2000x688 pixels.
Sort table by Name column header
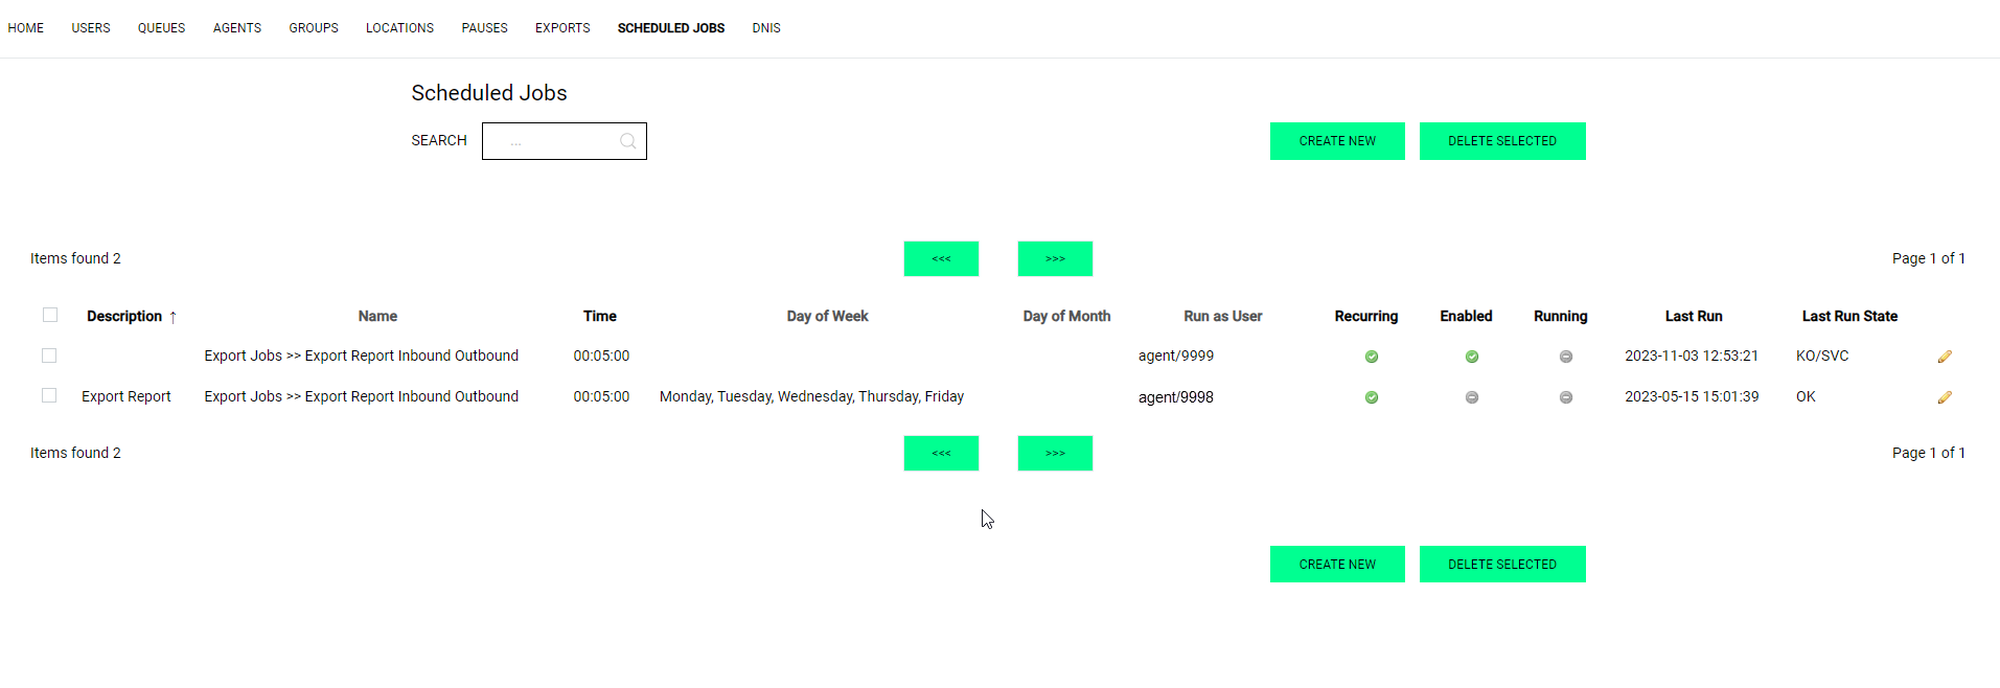tap(377, 316)
